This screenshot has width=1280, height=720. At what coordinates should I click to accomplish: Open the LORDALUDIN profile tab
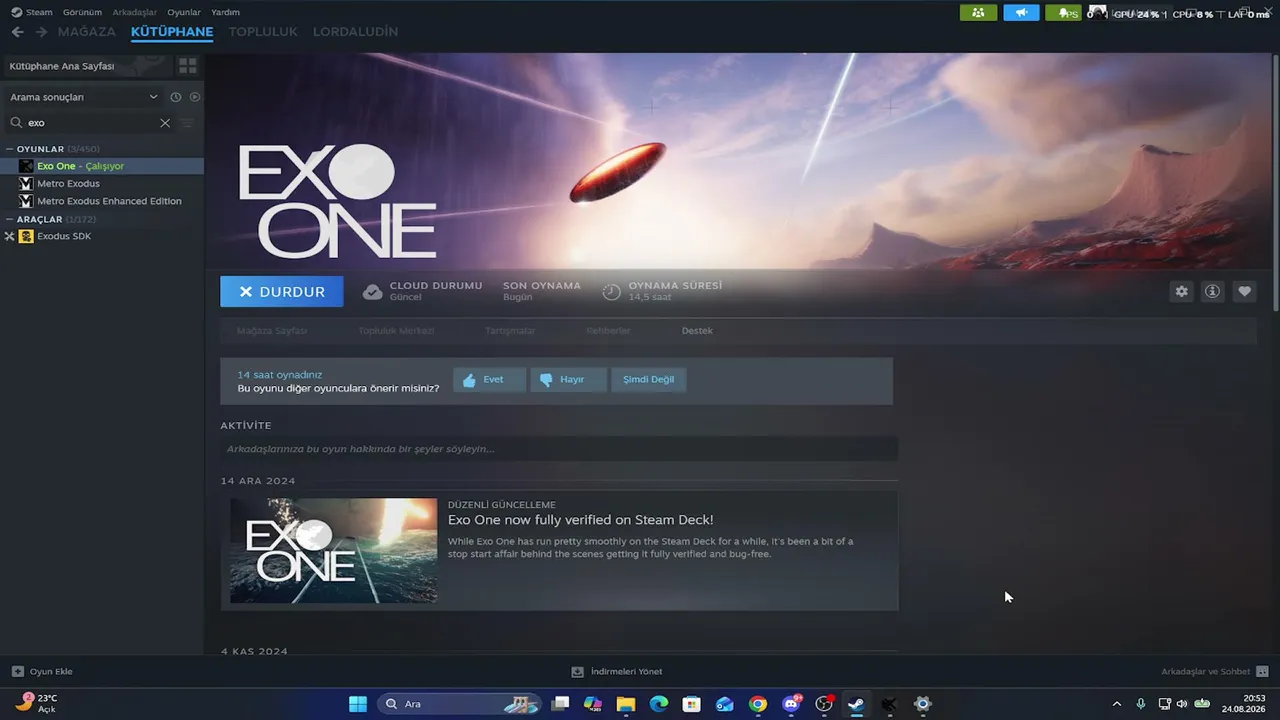pyautogui.click(x=355, y=32)
